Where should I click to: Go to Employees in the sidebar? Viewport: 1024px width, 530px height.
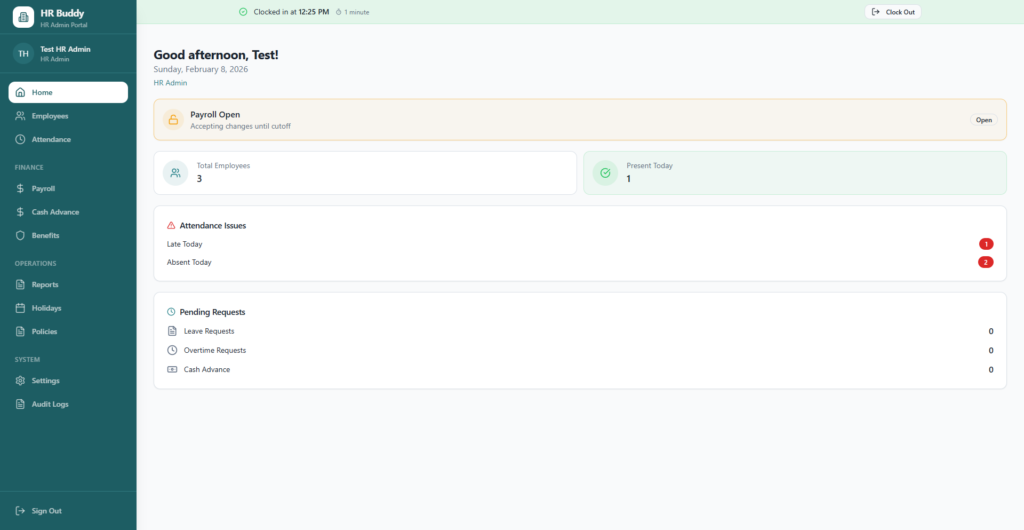[x=50, y=116]
